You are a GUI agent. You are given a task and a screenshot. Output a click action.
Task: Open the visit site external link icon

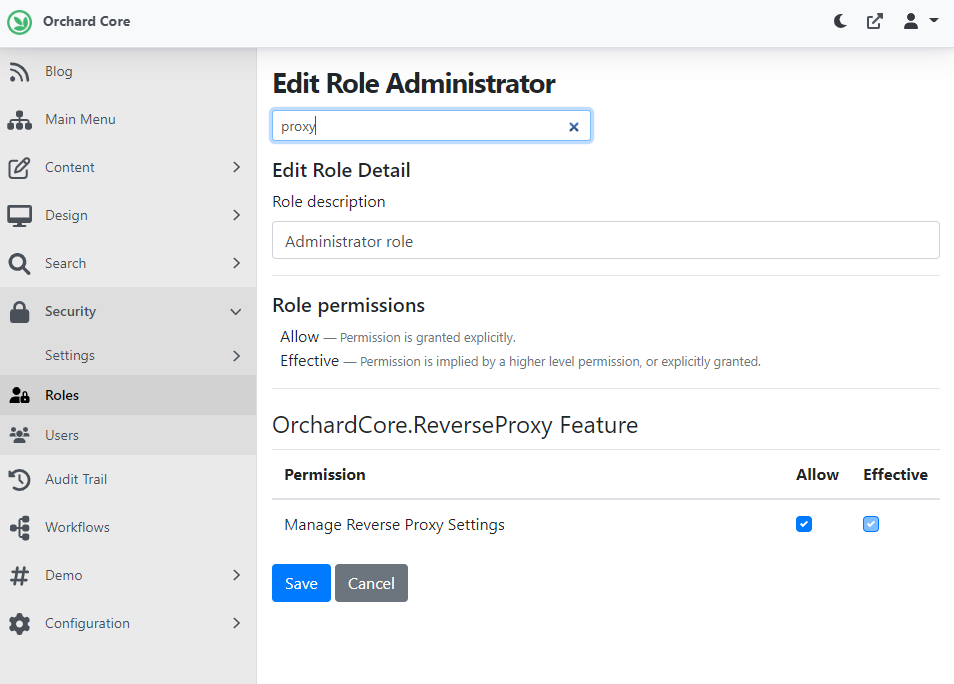click(875, 22)
